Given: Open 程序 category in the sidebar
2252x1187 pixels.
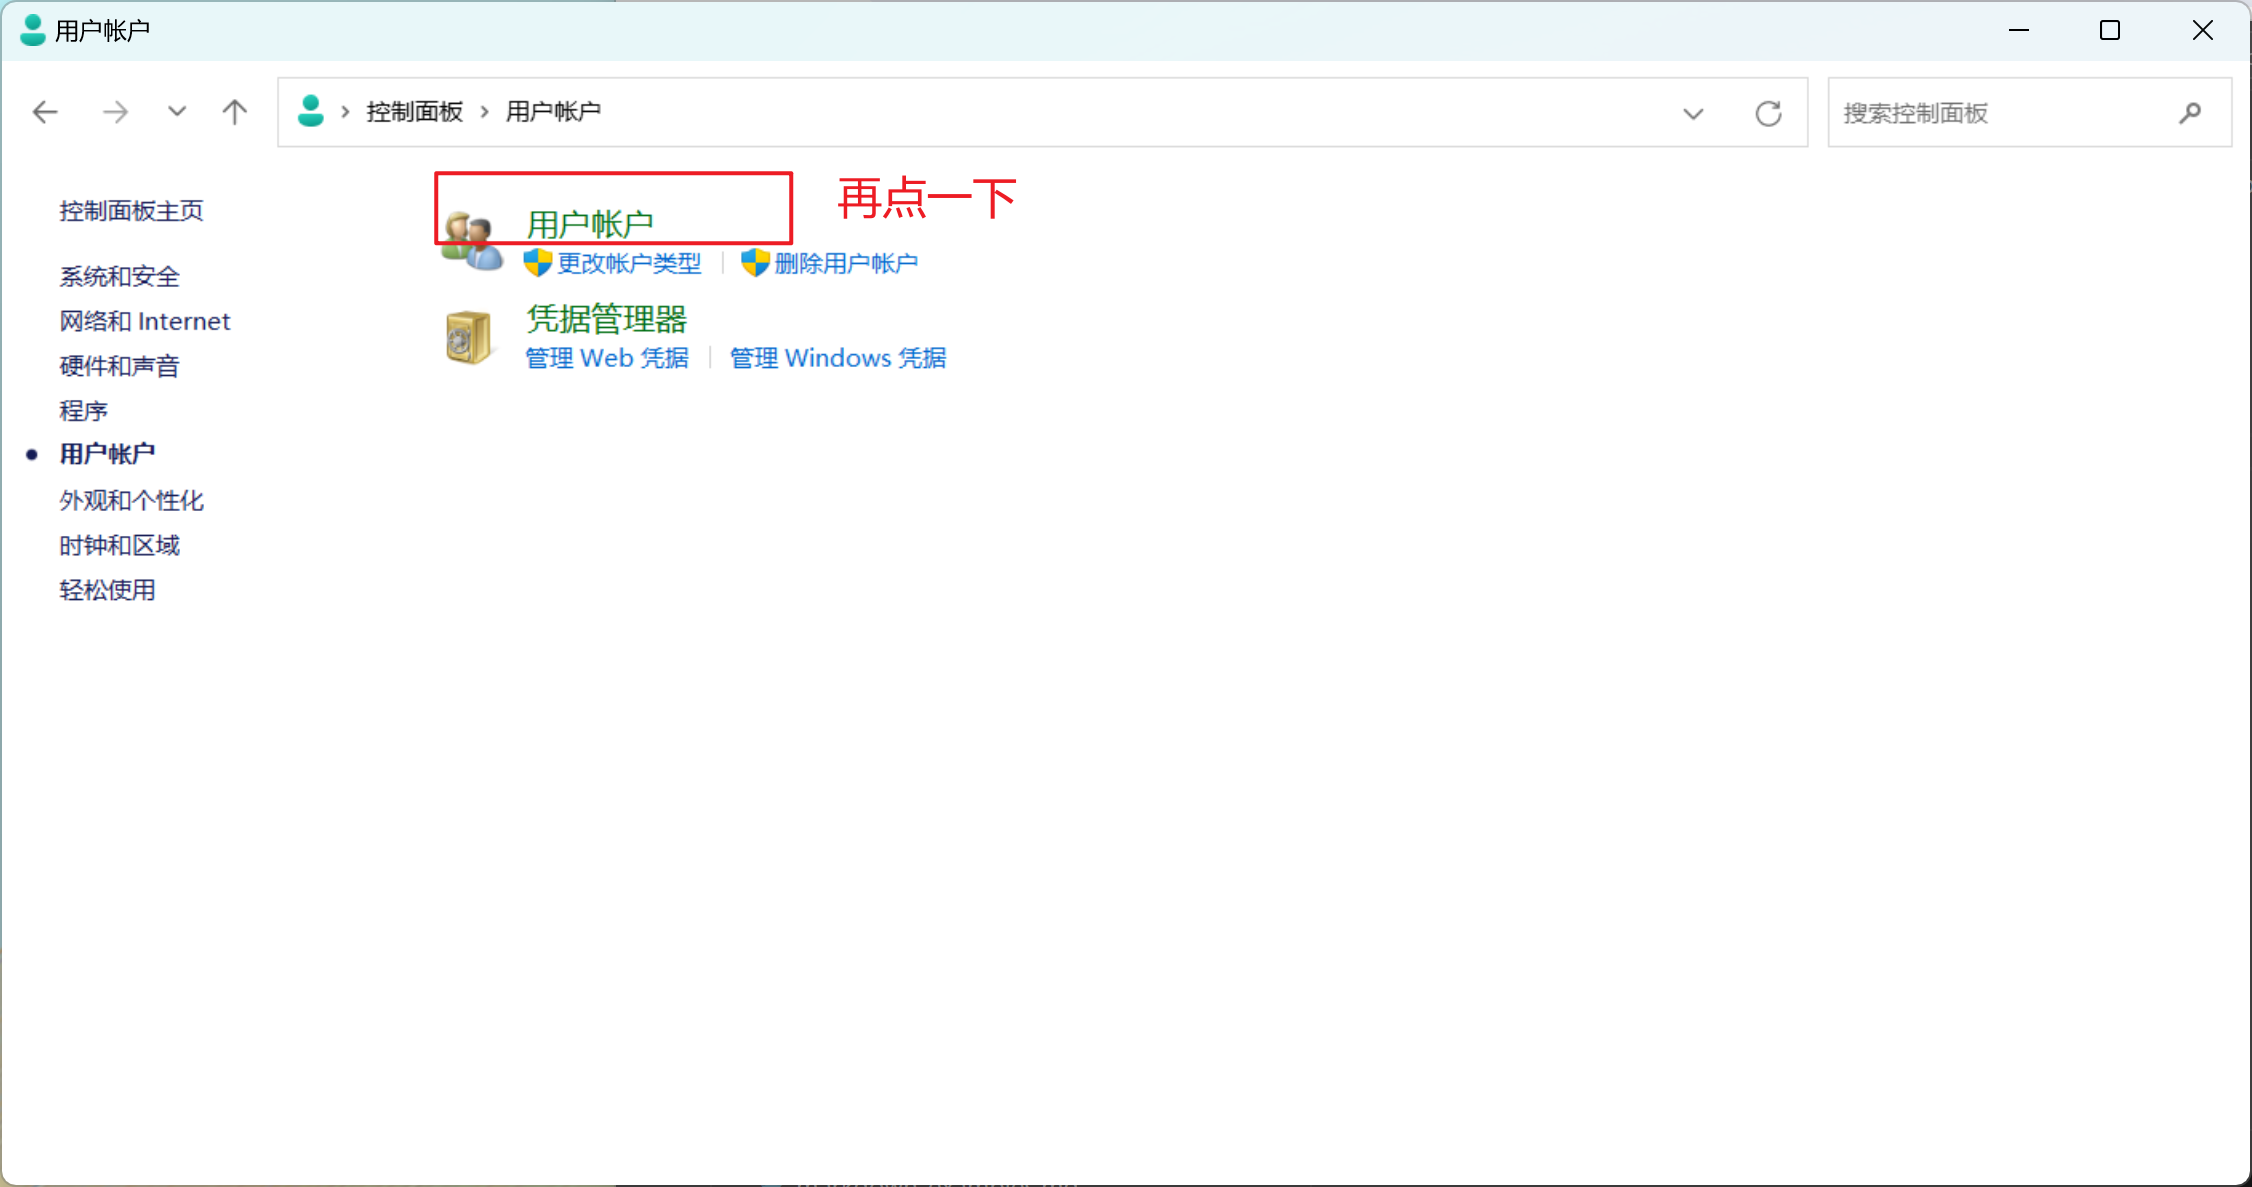Looking at the screenshot, I should point(83,411).
